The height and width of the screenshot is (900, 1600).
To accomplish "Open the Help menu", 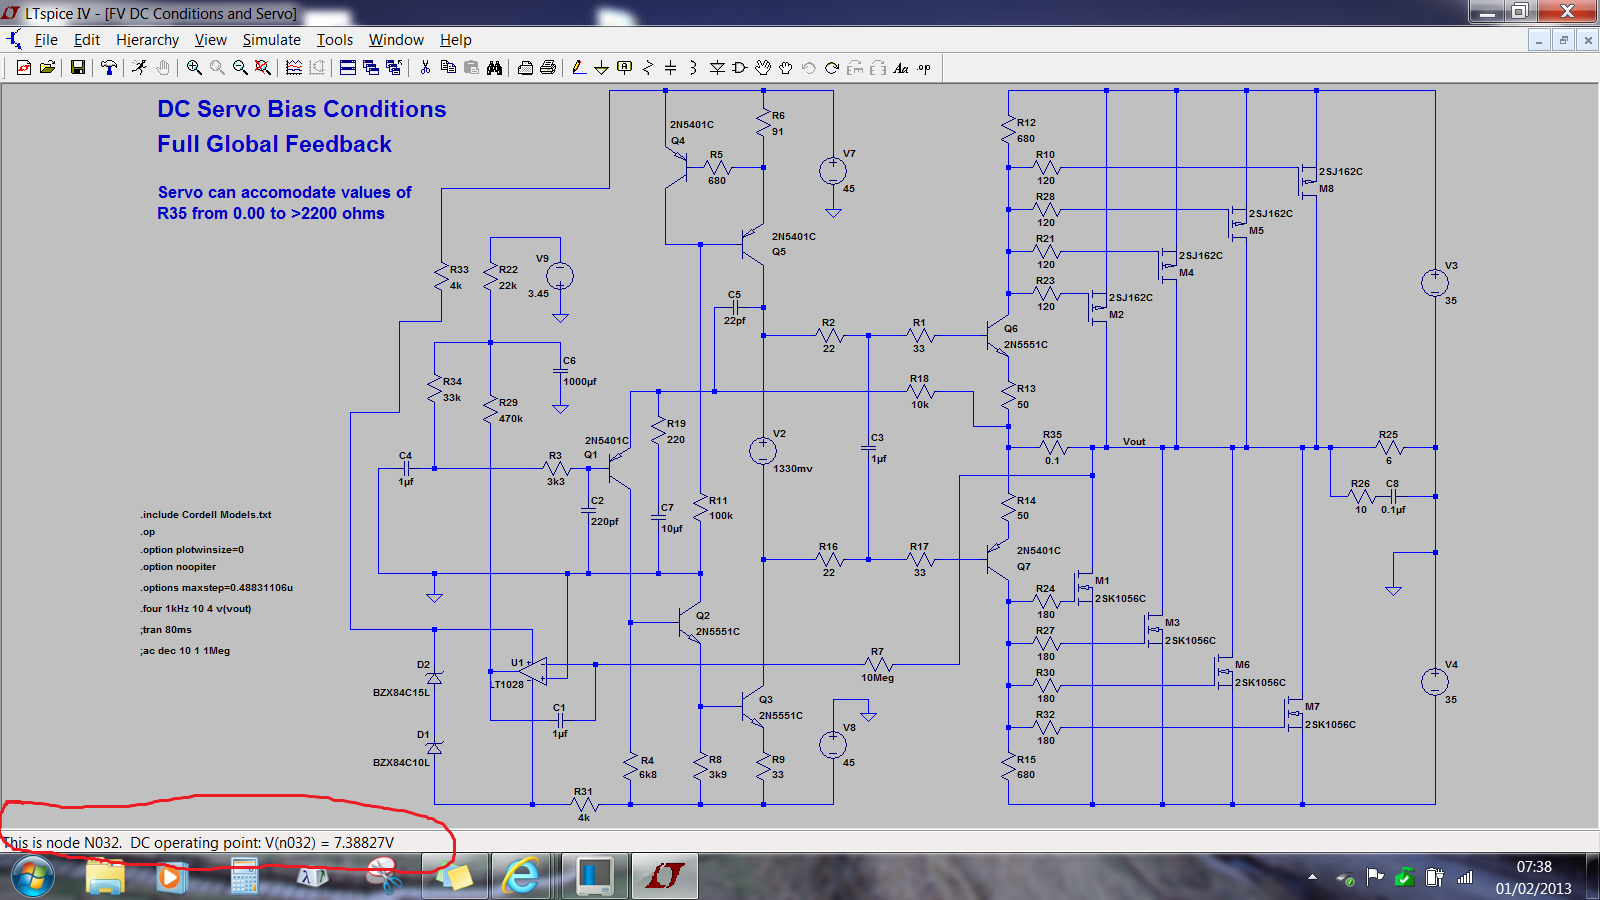I will (455, 40).
